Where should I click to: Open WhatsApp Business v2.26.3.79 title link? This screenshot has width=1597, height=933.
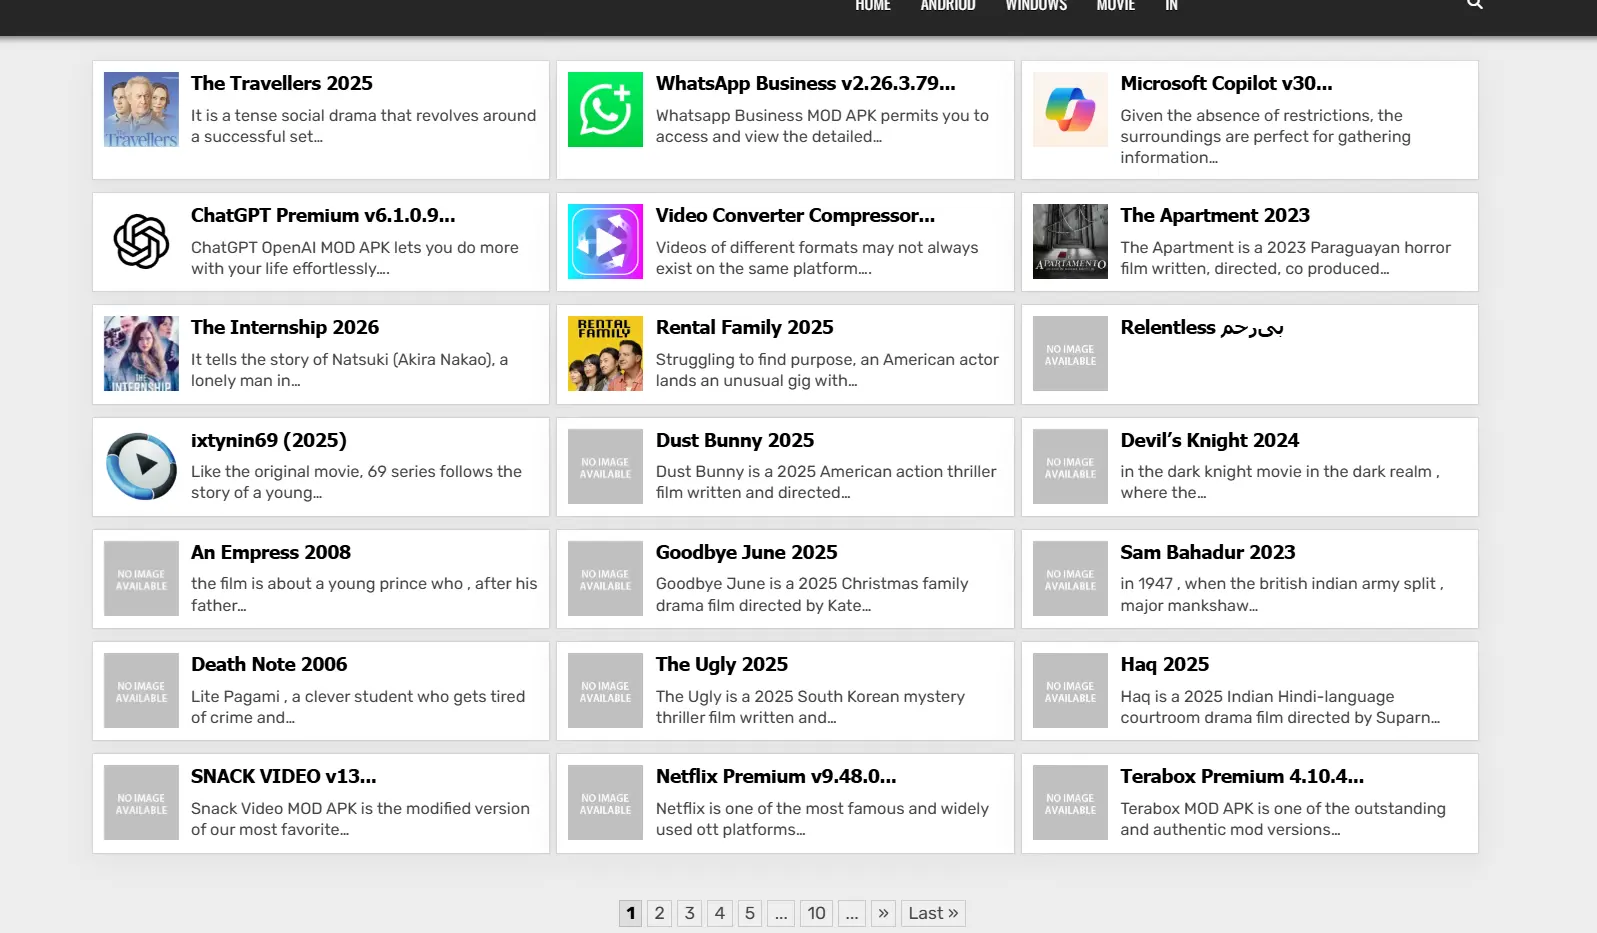click(x=805, y=83)
